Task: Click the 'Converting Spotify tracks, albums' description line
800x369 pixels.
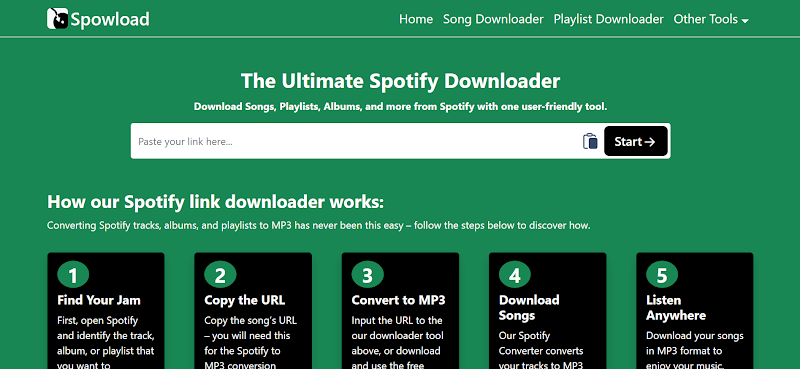Action: point(319,226)
